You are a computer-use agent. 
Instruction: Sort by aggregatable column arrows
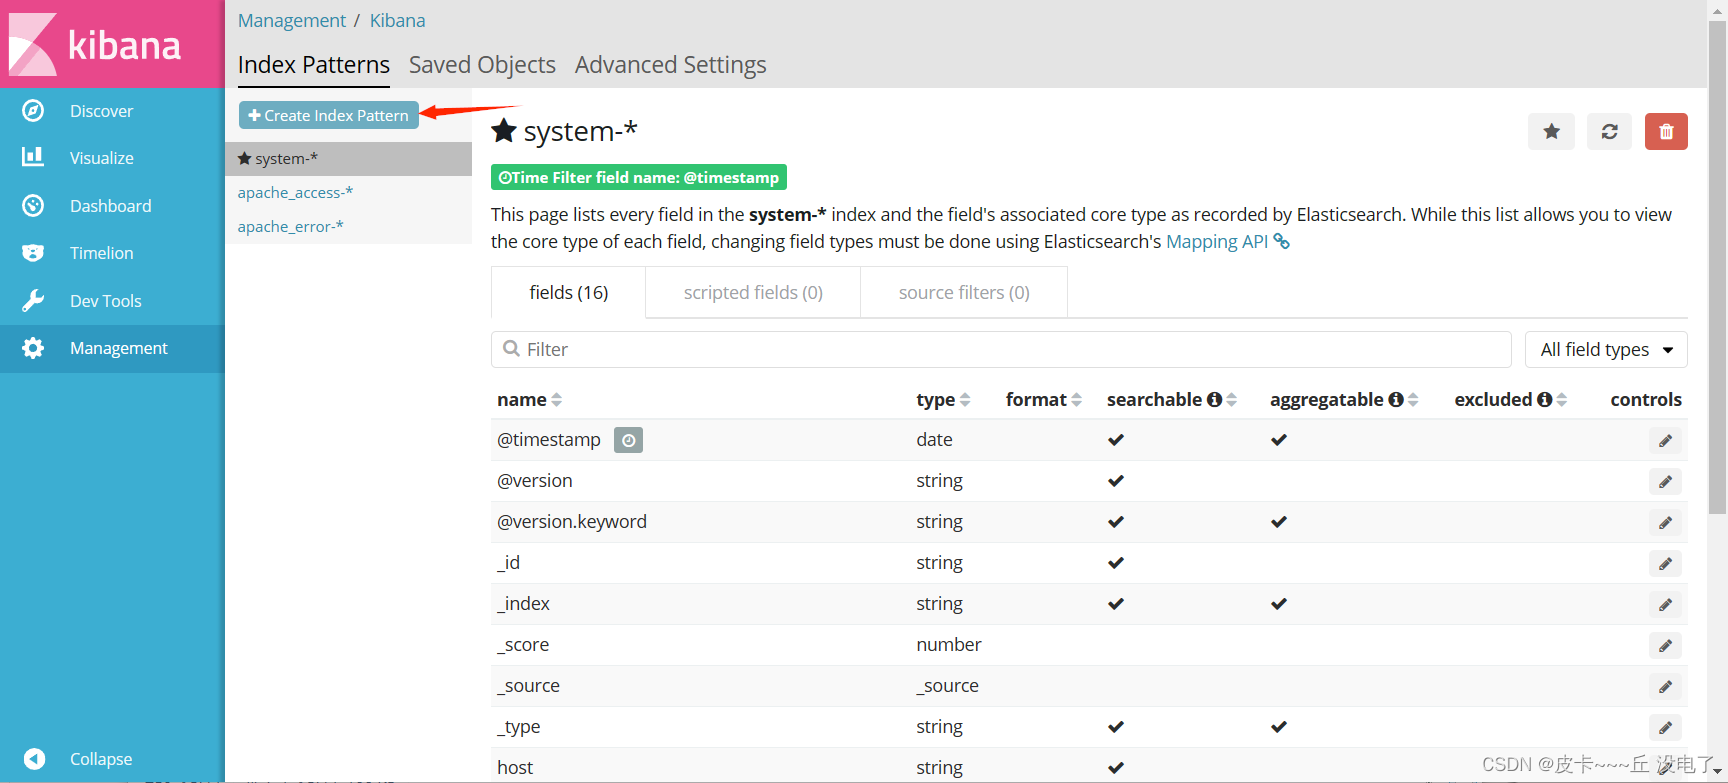coord(1413,399)
